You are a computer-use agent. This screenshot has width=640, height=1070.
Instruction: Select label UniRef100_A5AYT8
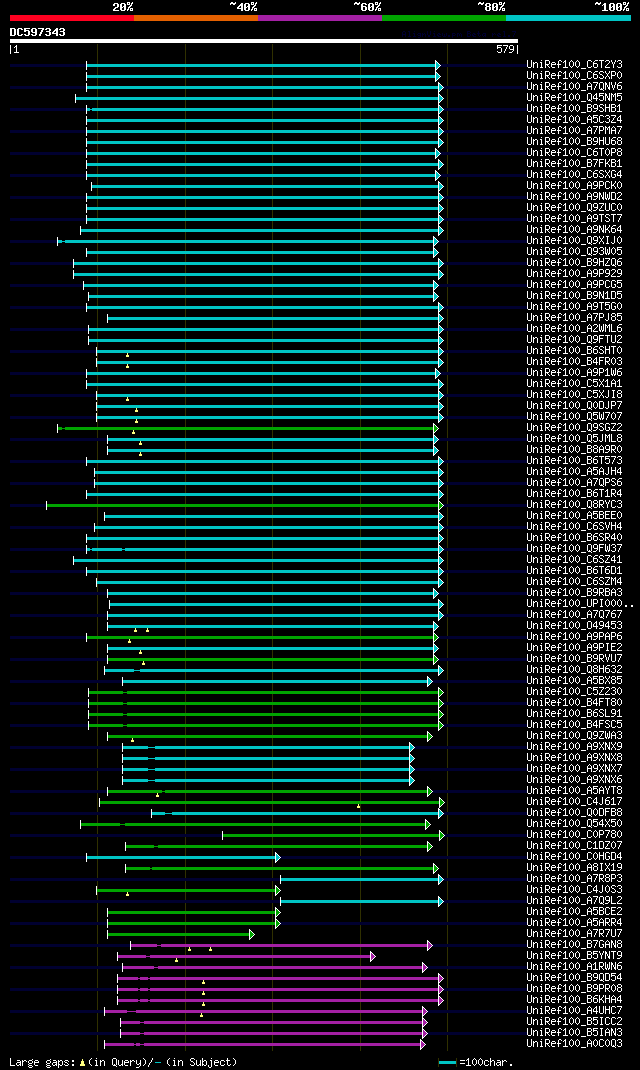tap(574, 791)
